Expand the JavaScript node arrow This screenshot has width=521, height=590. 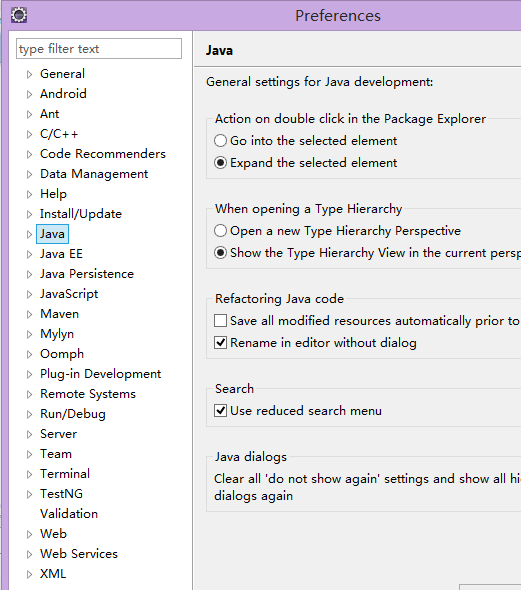click(x=29, y=294)
